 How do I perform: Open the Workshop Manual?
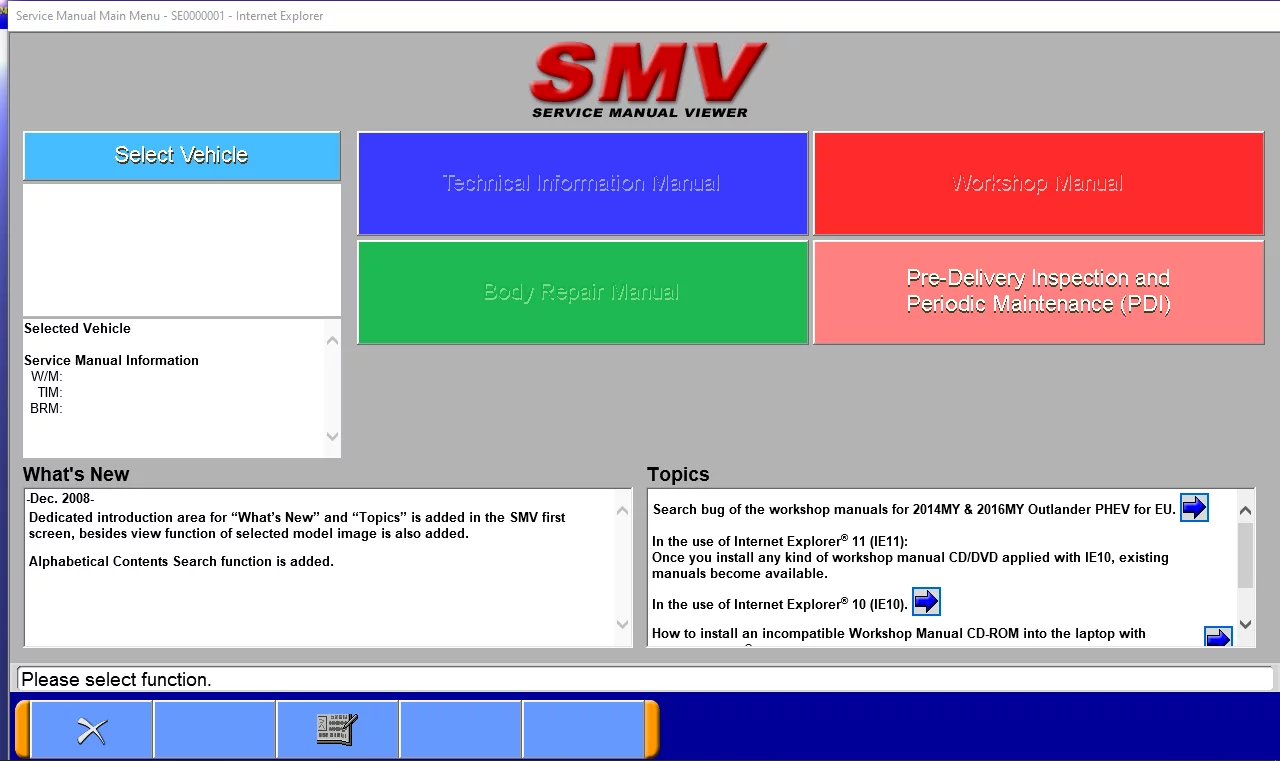pos(1038,184)
